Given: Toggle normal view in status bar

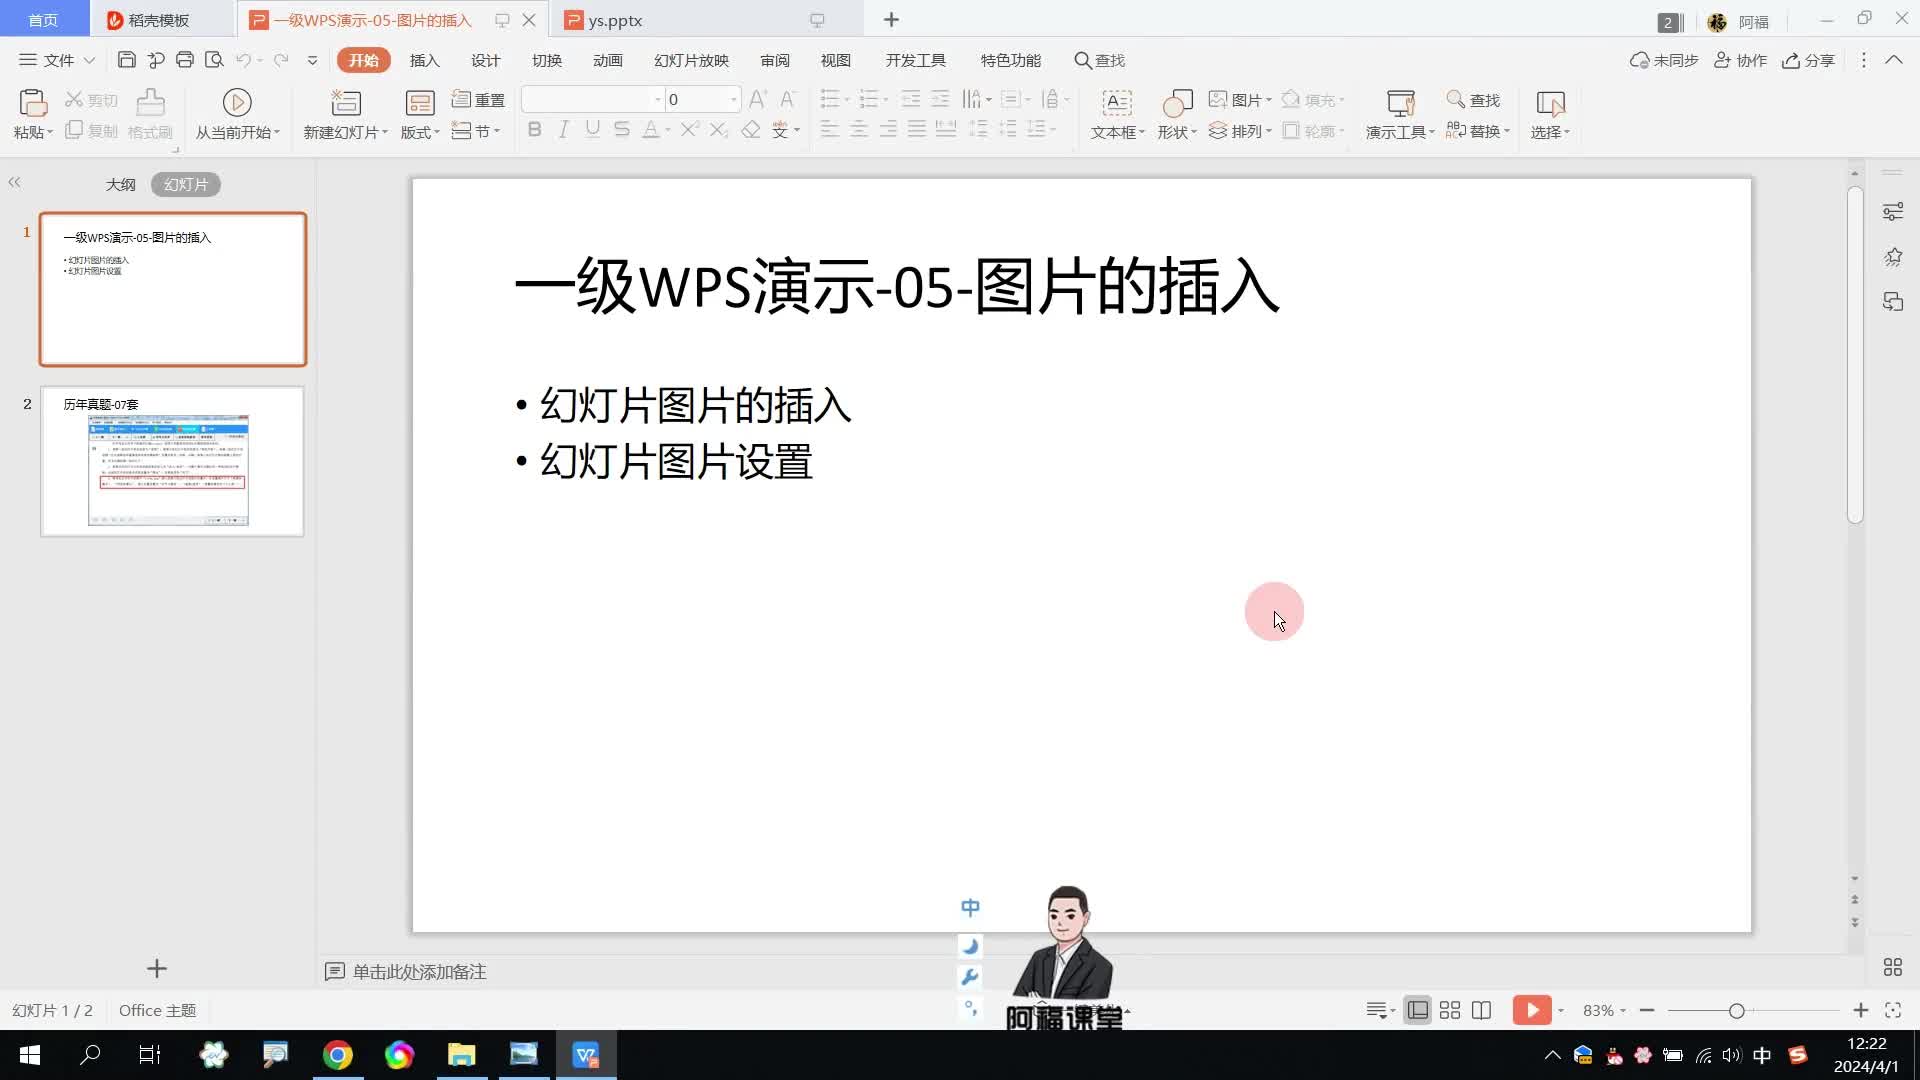Looking at the screenshot, I should (1417, 1010).
